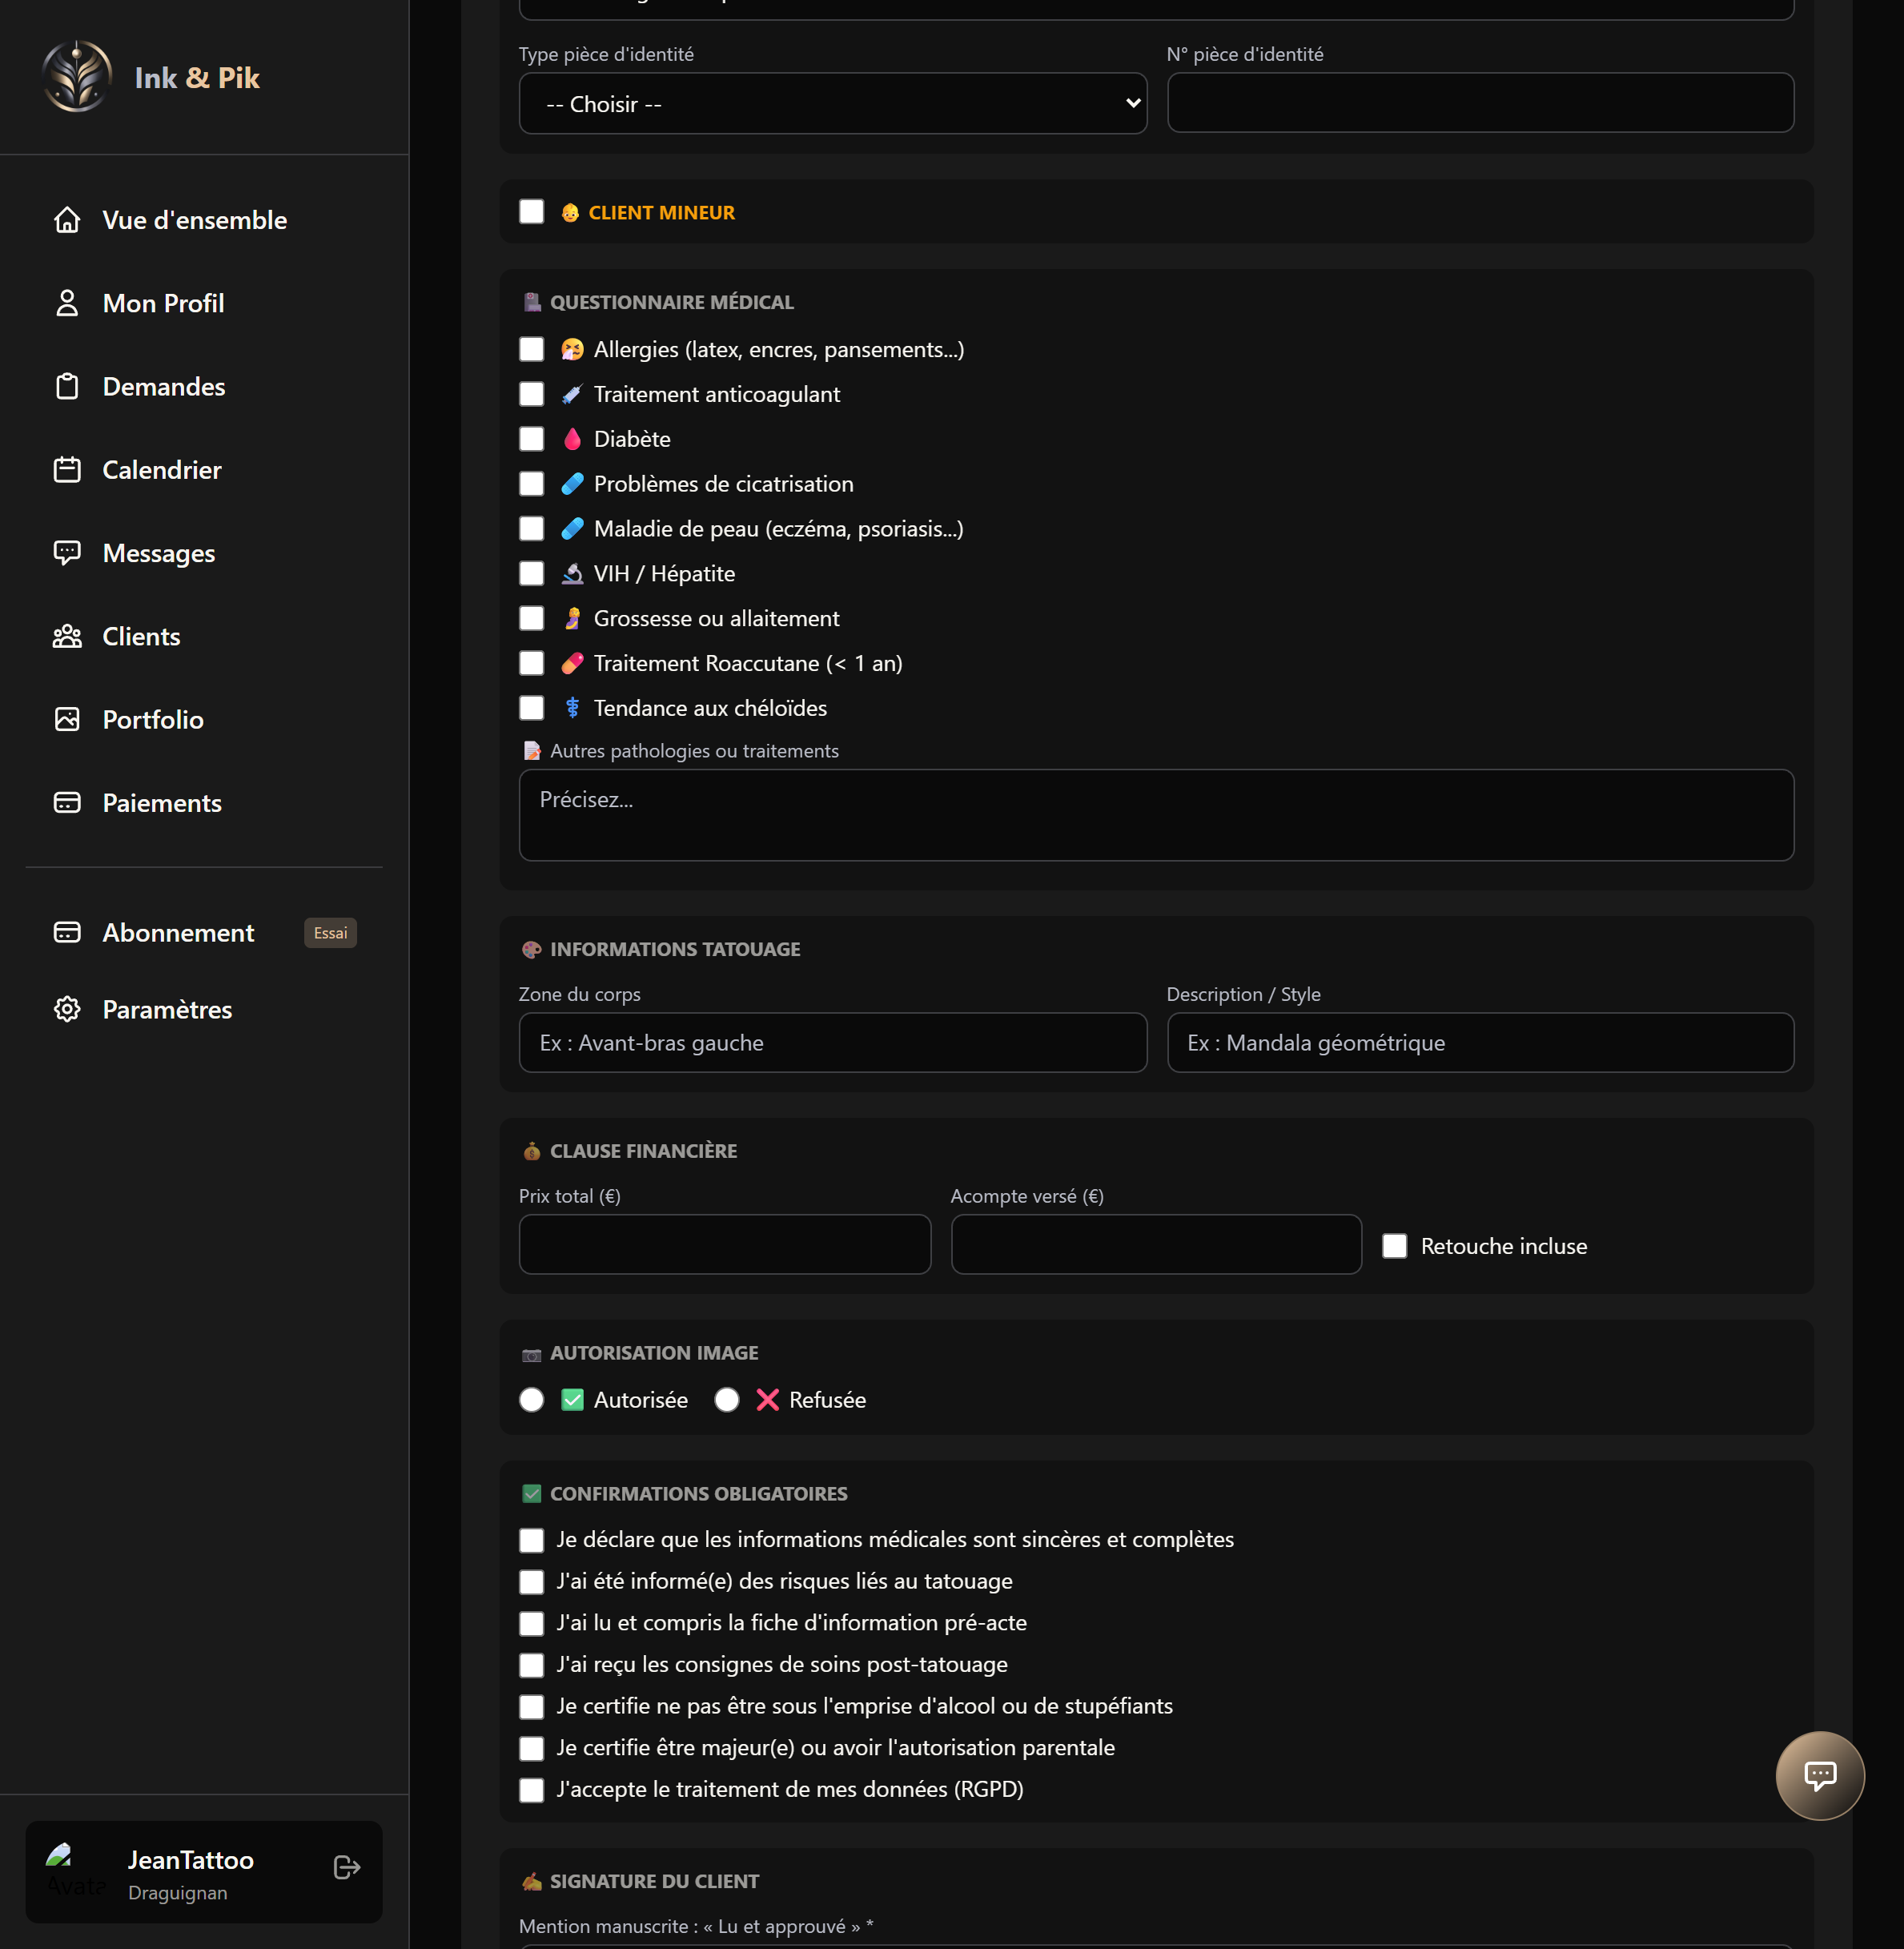Screen dimensions: 1904x1949
Task: Enable the Retouche incluse checkbox
Action: (x=1394, y=1246)
